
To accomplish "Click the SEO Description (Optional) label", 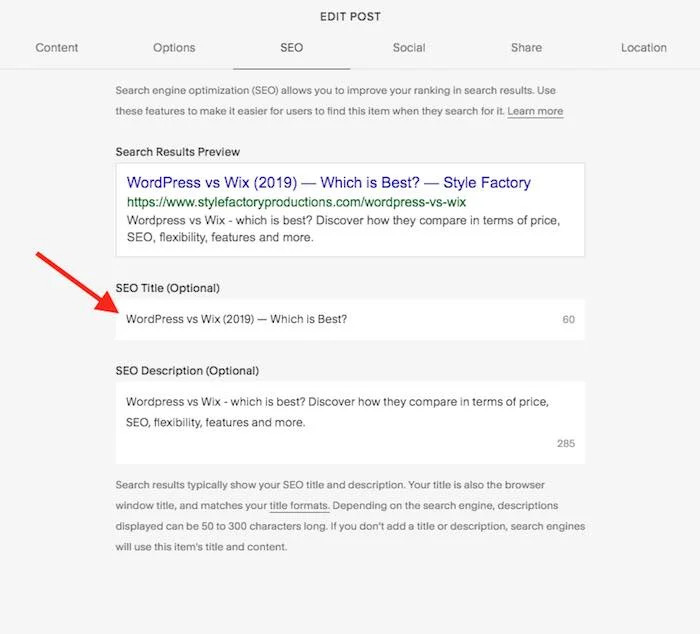I will coord(188,371).
